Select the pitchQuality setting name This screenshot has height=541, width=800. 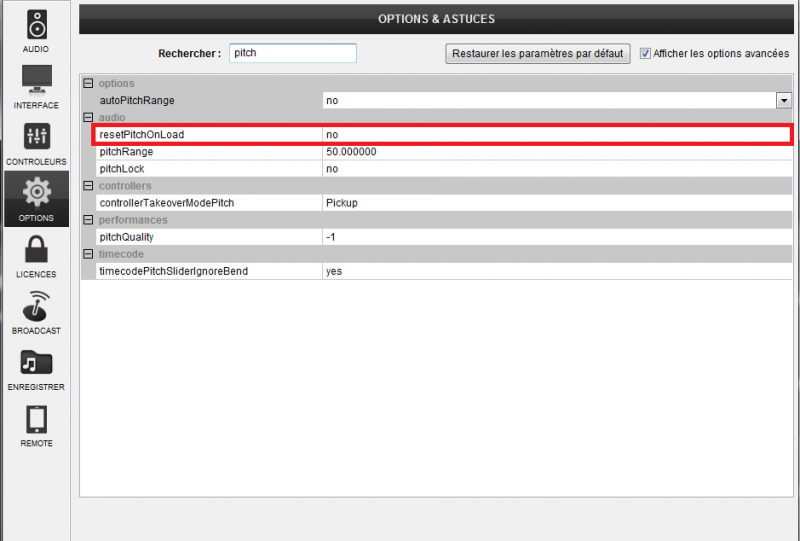(126, 237)
